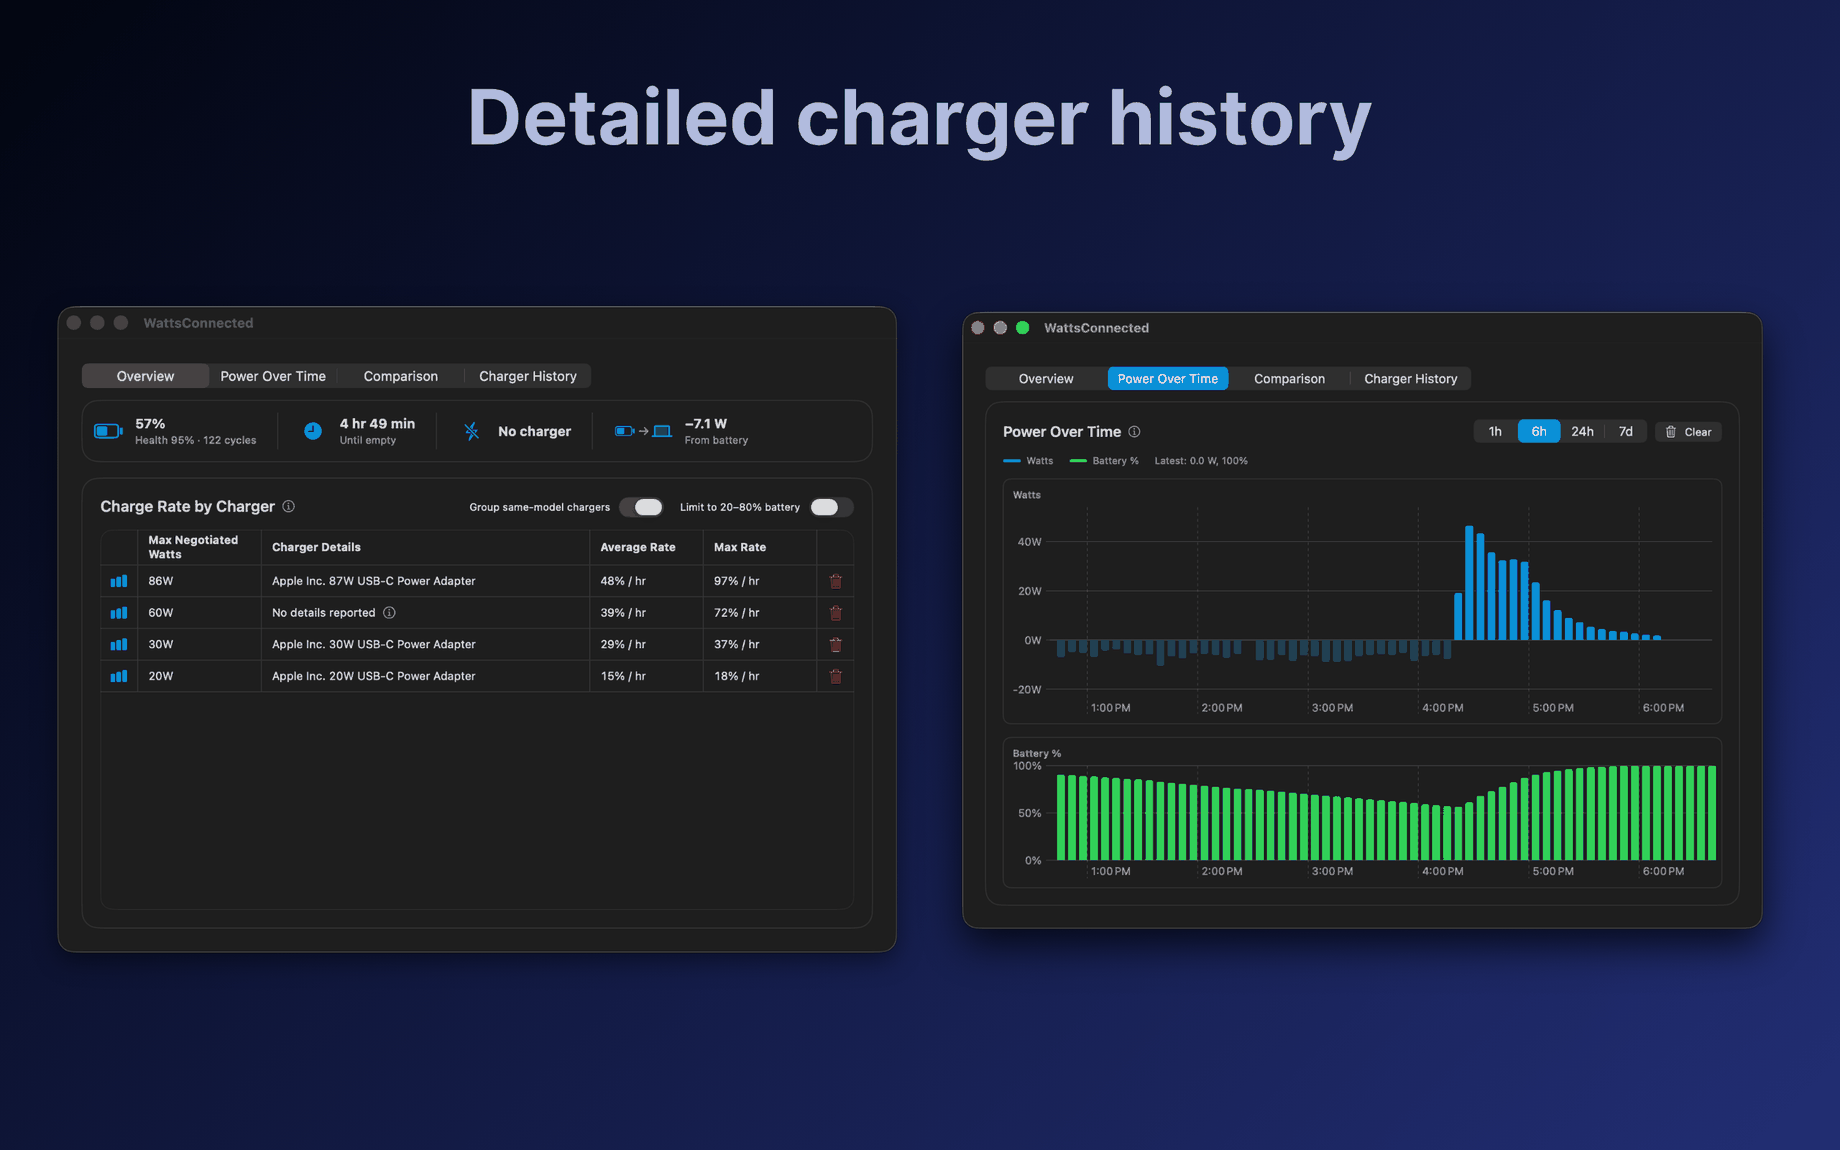Image resolution: width=1840 pixels, height=1150 pixels.
Task: Open Overview tab in right window
Action: (1046, 379)
